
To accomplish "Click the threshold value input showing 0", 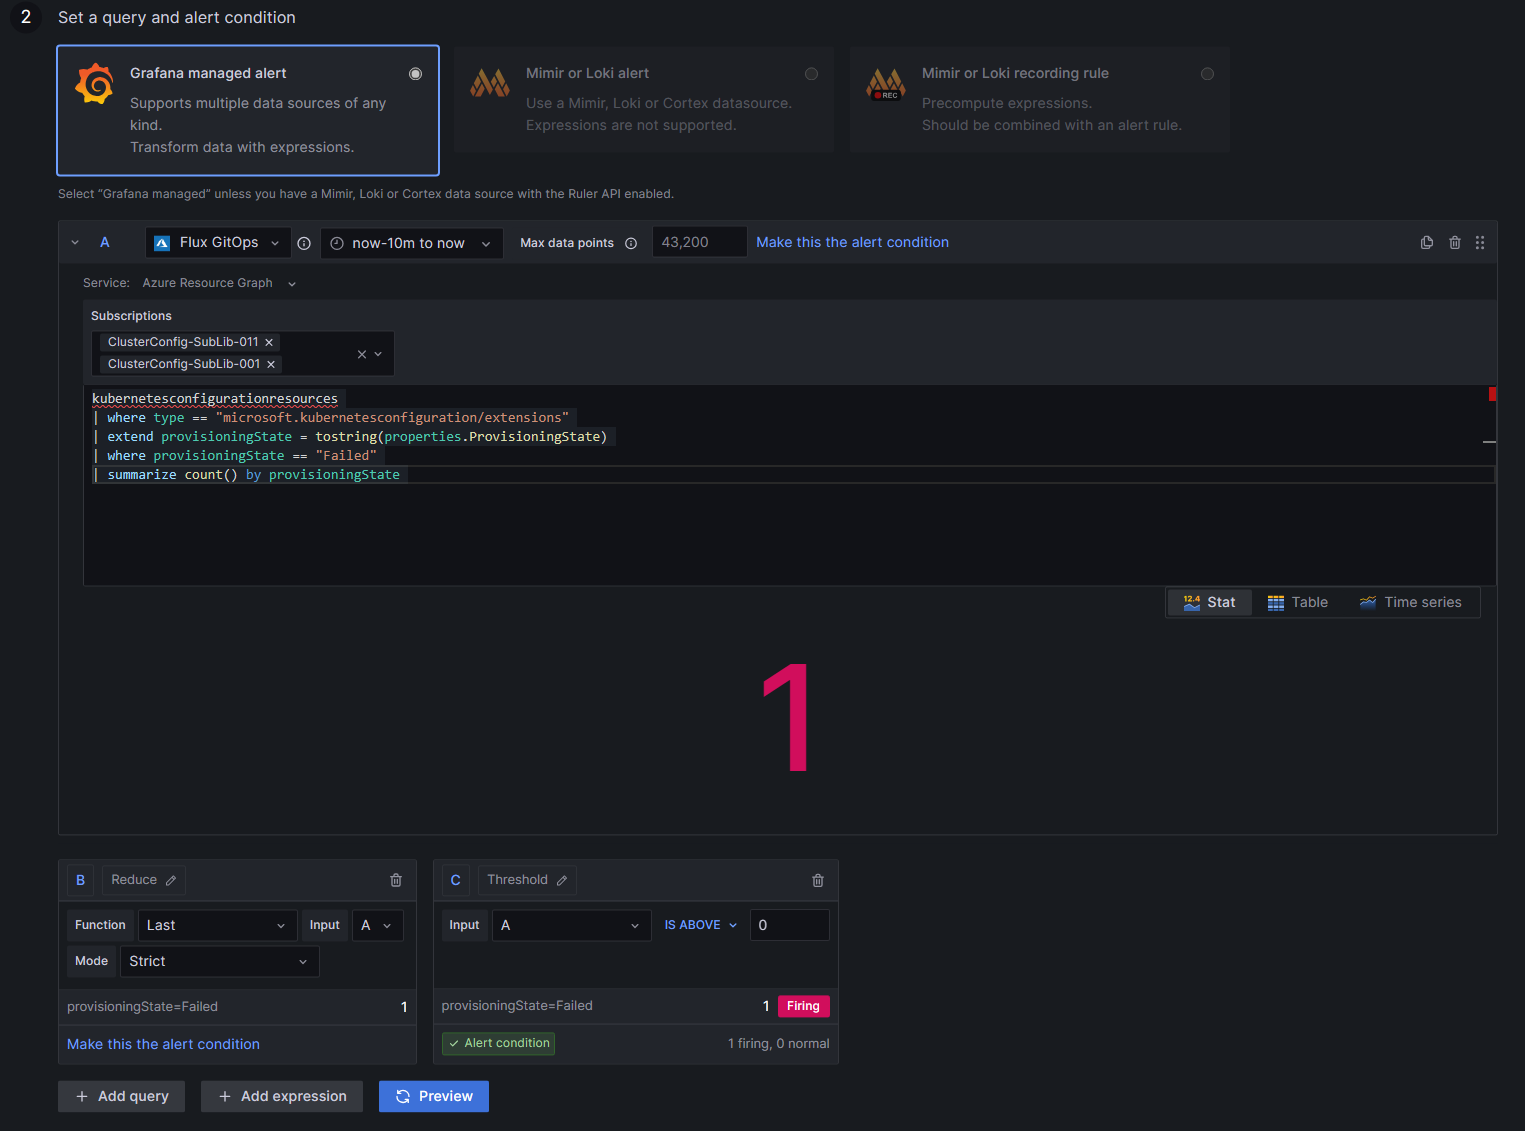I will [790, 925].
